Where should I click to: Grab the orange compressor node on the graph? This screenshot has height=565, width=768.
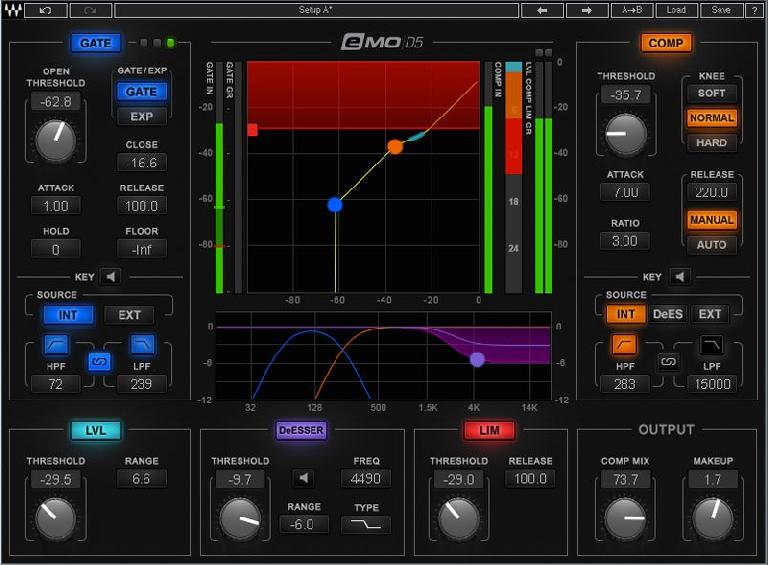pos(395,146)
